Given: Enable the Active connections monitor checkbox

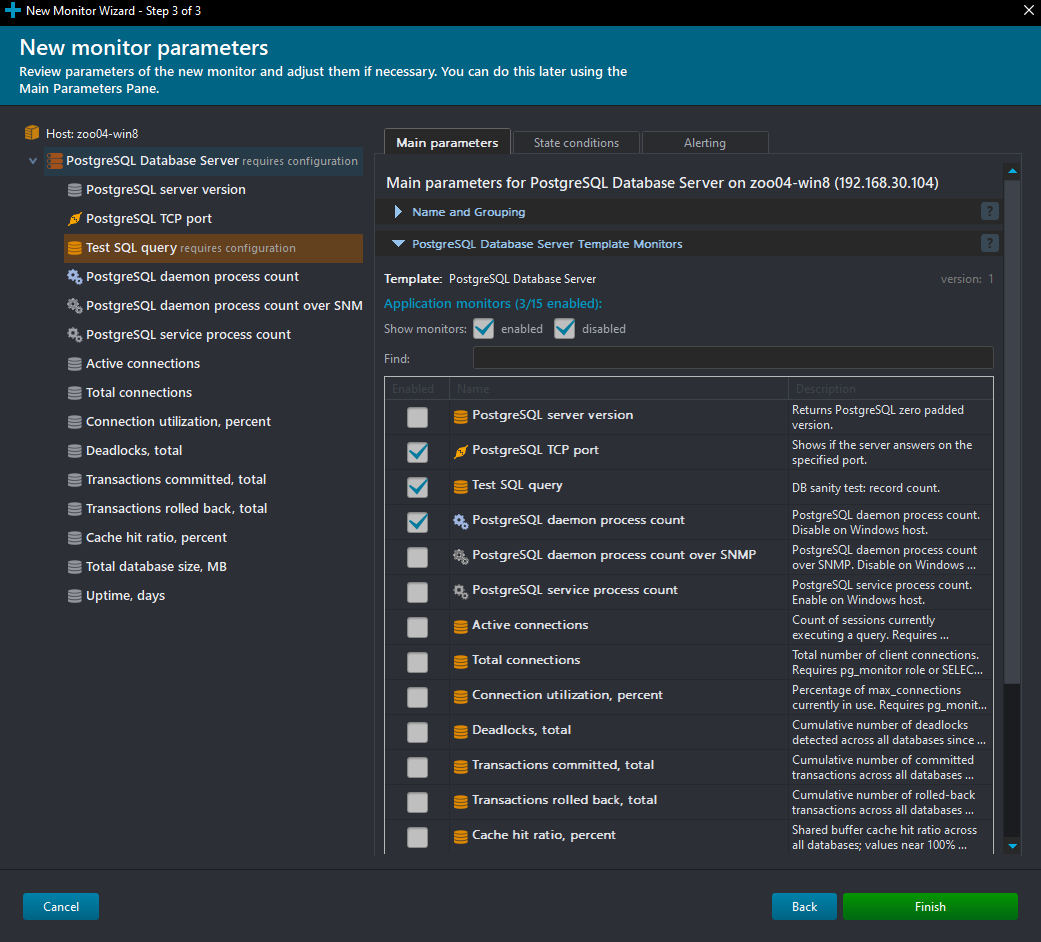Looking at the screenshot, I should click(x=418, y=627).
